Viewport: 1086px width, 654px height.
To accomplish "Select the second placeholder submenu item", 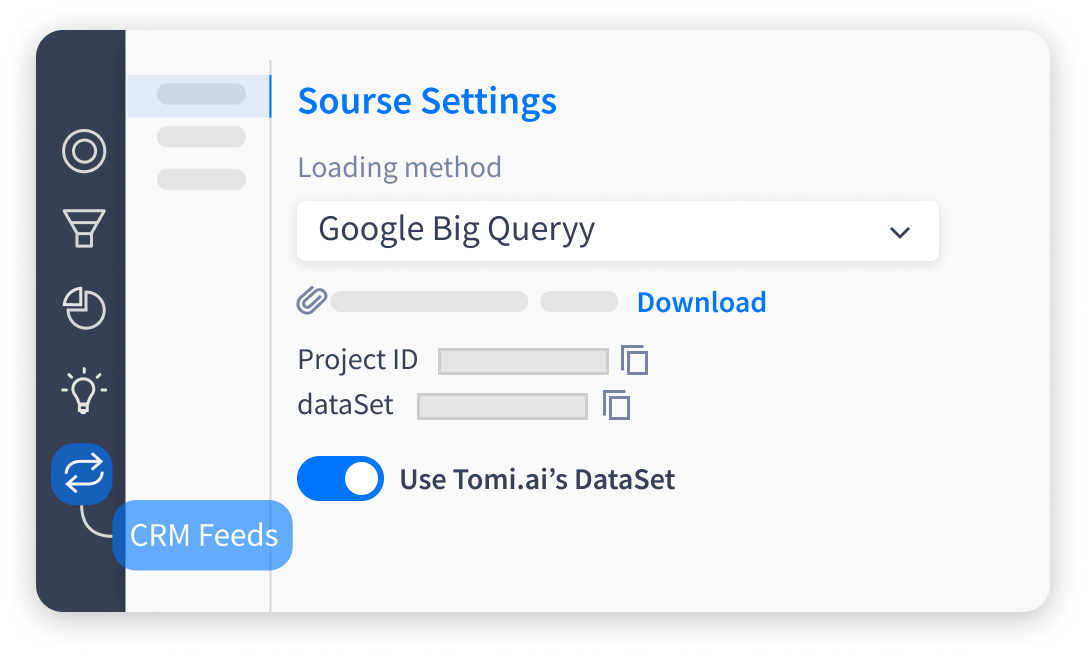I will point(202,136).
